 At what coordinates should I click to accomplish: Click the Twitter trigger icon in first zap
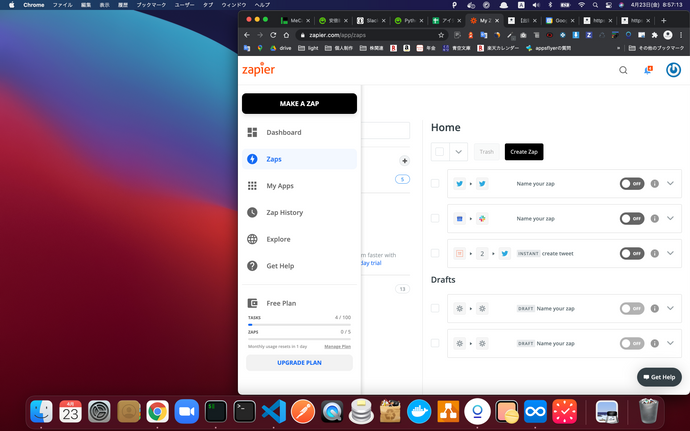pos(459,184)
